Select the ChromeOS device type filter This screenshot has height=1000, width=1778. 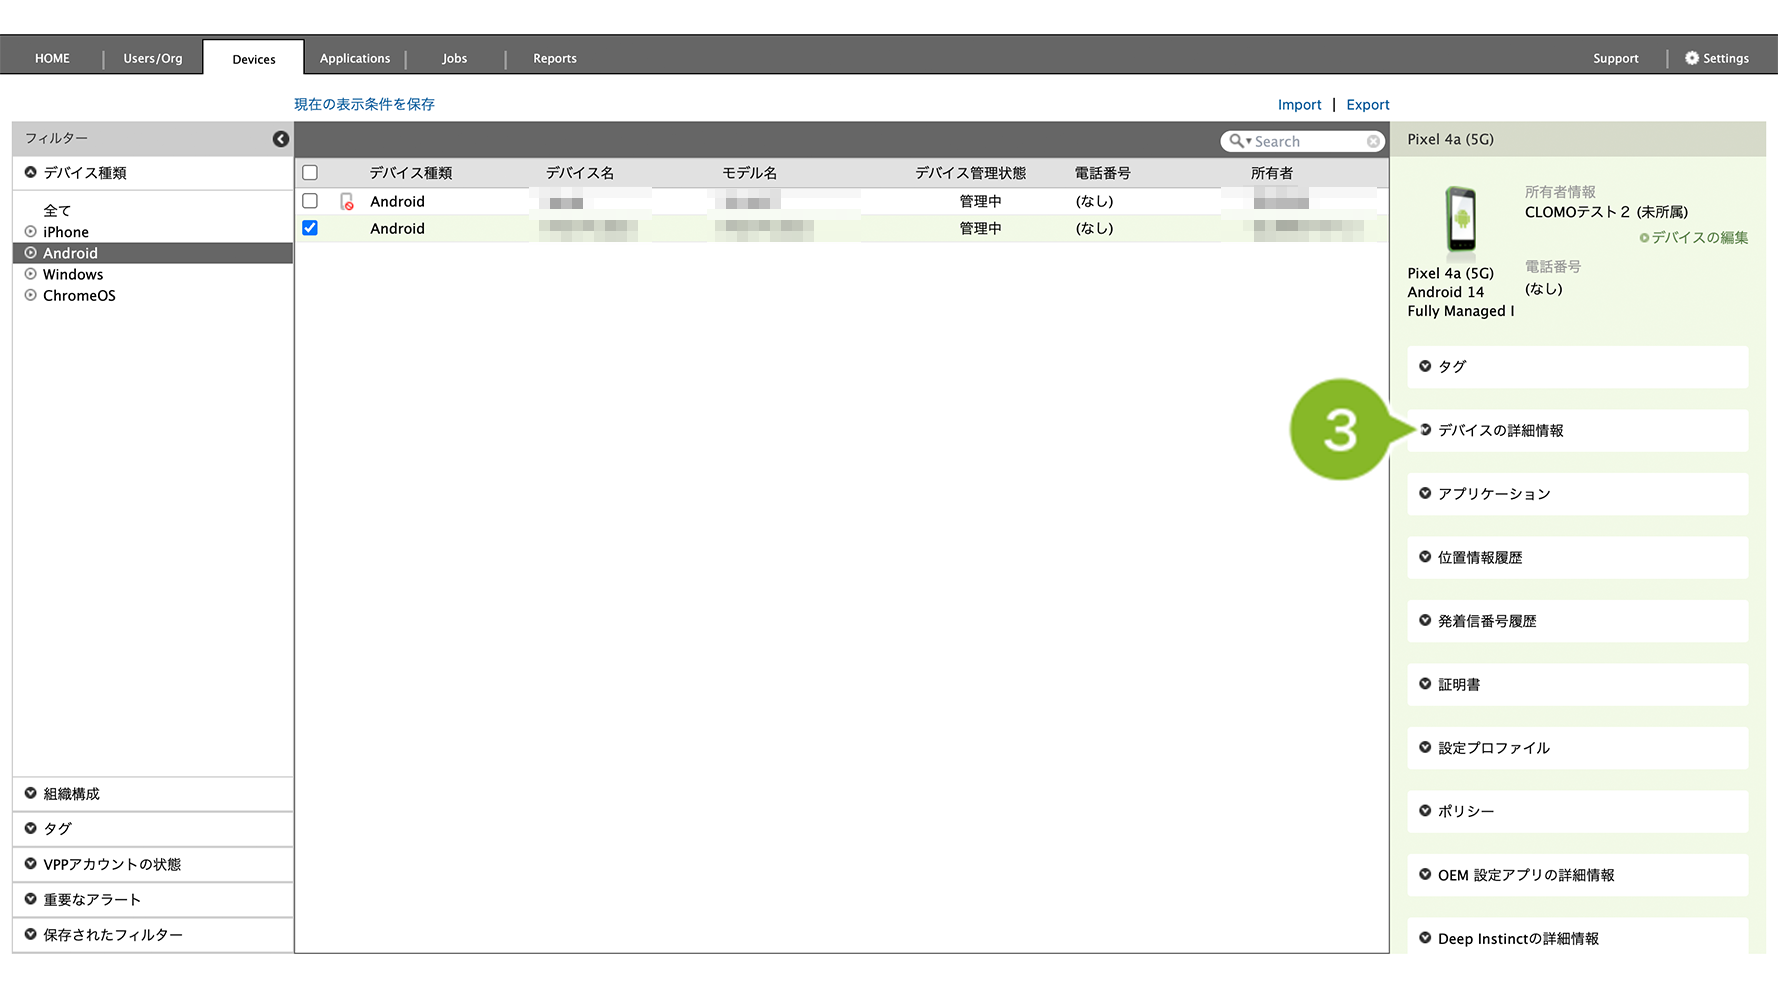[x=78, y=296]
